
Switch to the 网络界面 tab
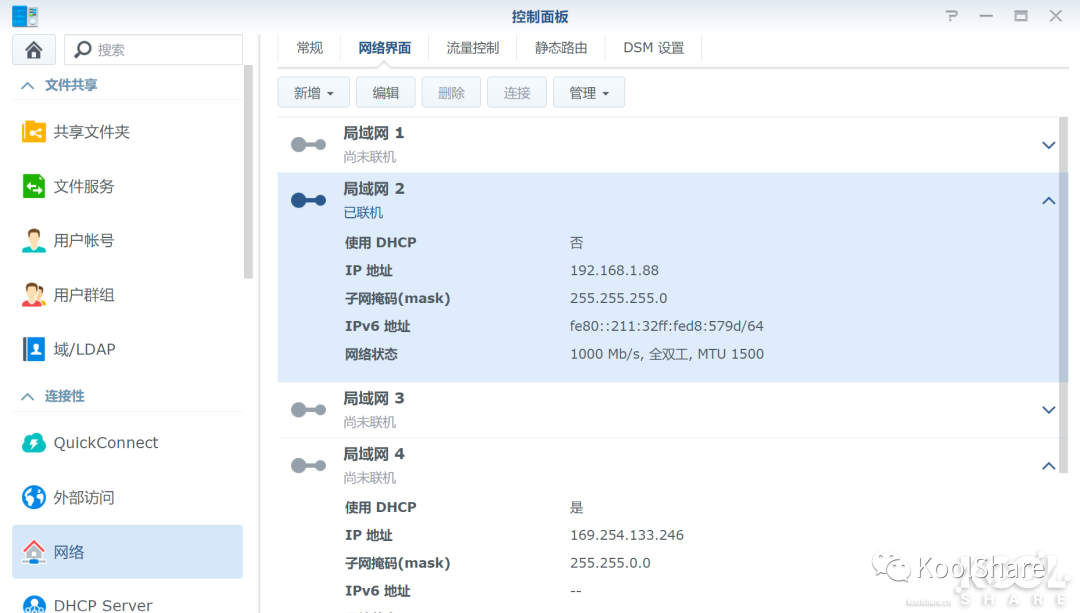(x=384, y=48)
